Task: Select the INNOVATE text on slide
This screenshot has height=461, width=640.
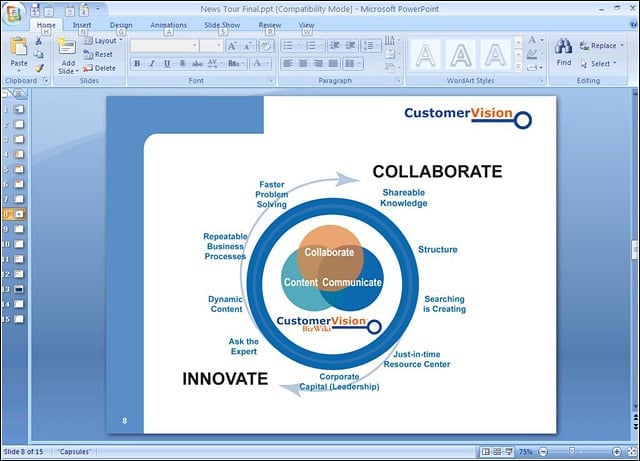Action: pos(225,379)
